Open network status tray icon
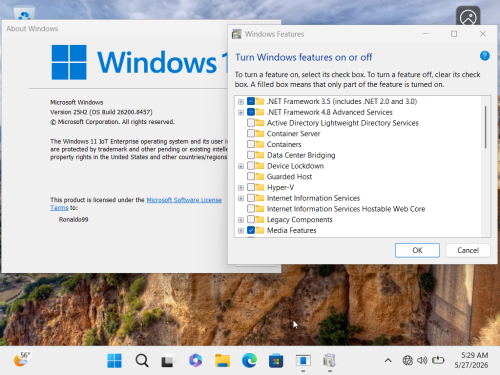 click(x=407, y=360)
